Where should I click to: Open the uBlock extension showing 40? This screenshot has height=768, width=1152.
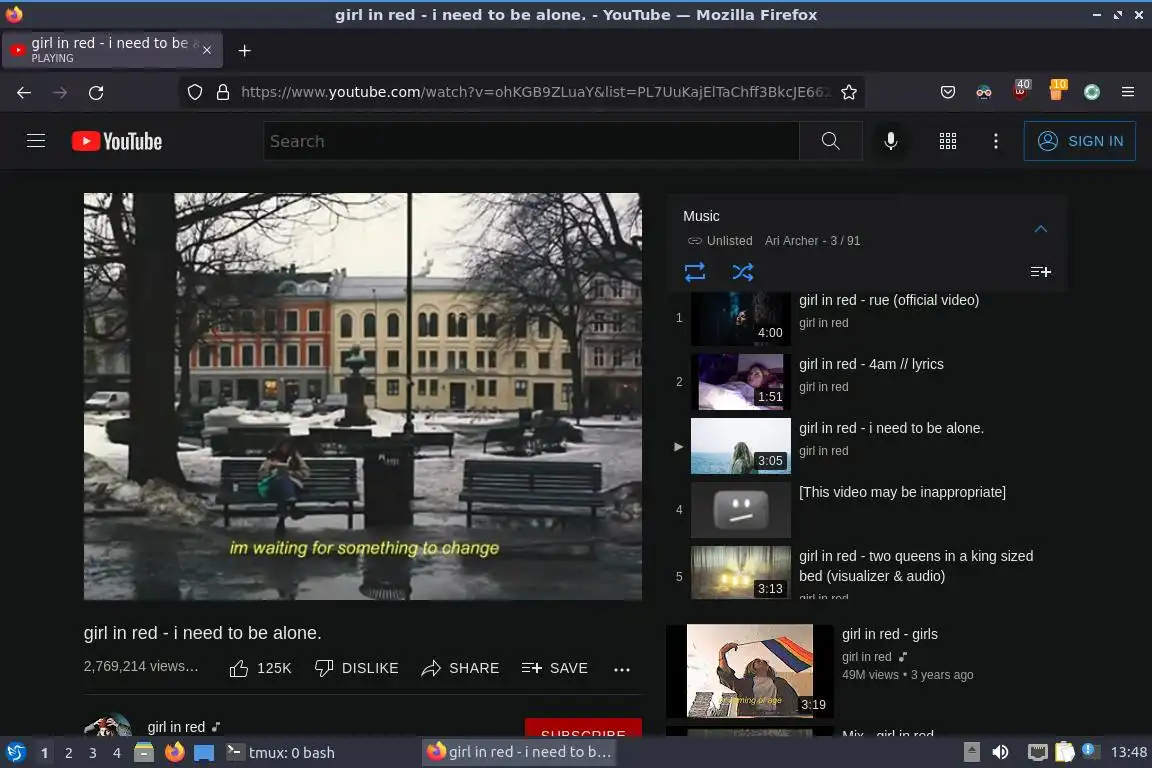click(1020, 90)
